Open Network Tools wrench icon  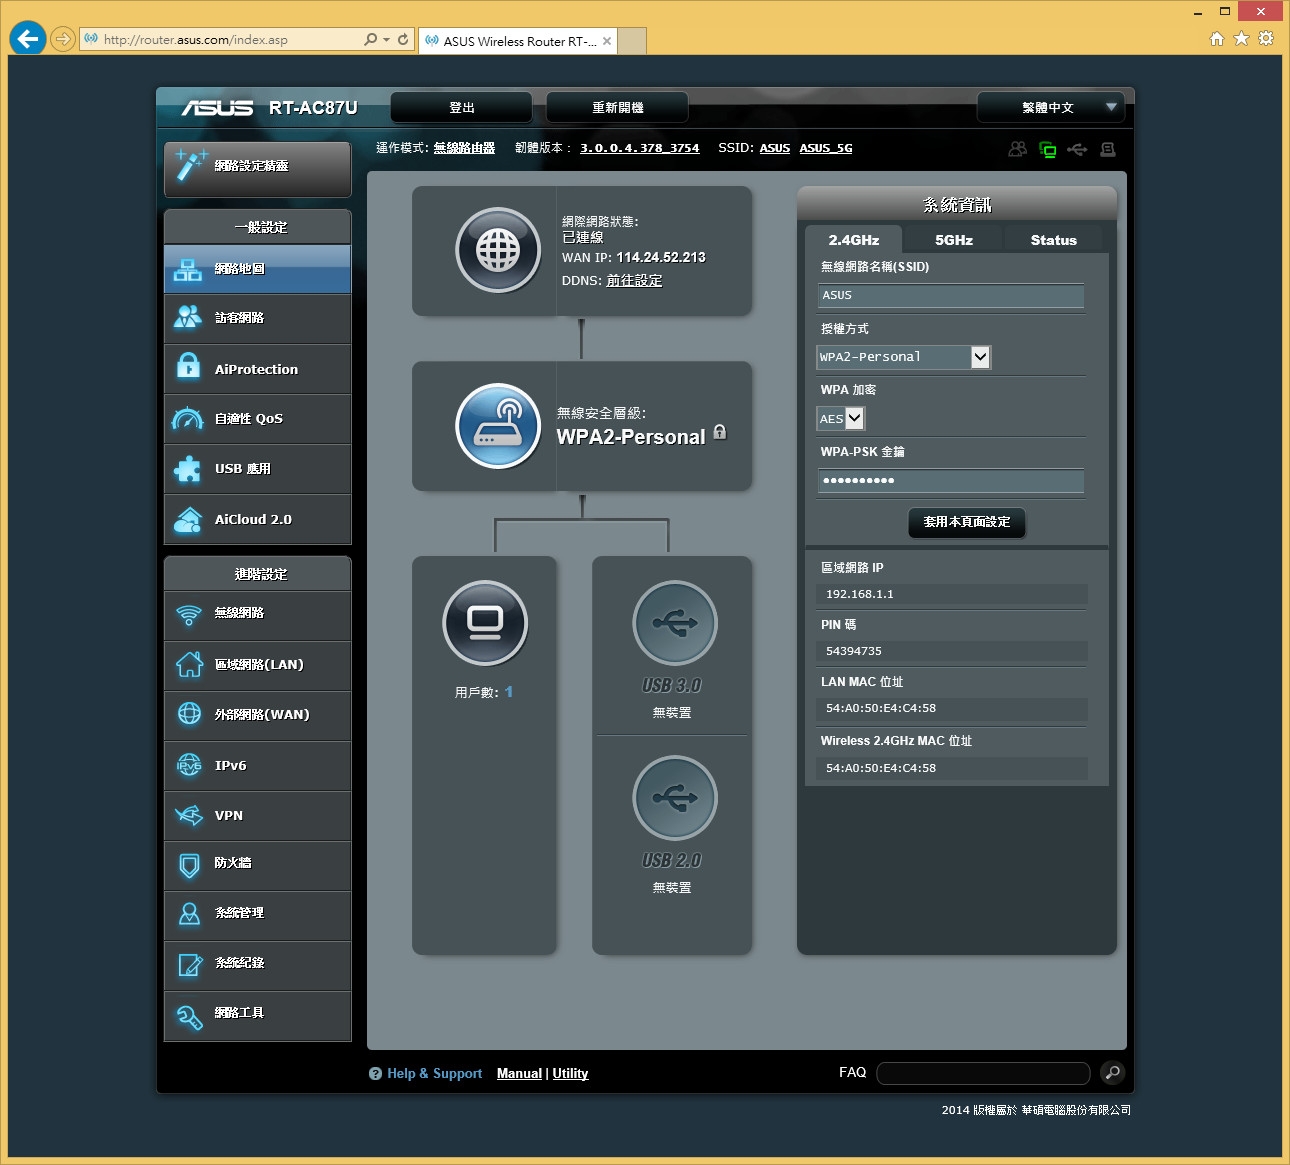coord(189,1016)
